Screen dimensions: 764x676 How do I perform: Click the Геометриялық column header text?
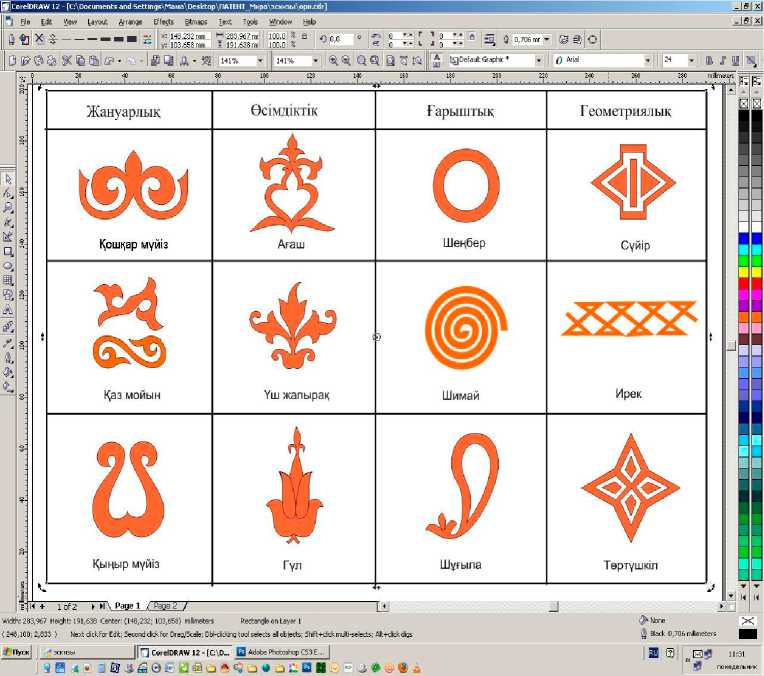pyautogui.click(x=626, y=111)
